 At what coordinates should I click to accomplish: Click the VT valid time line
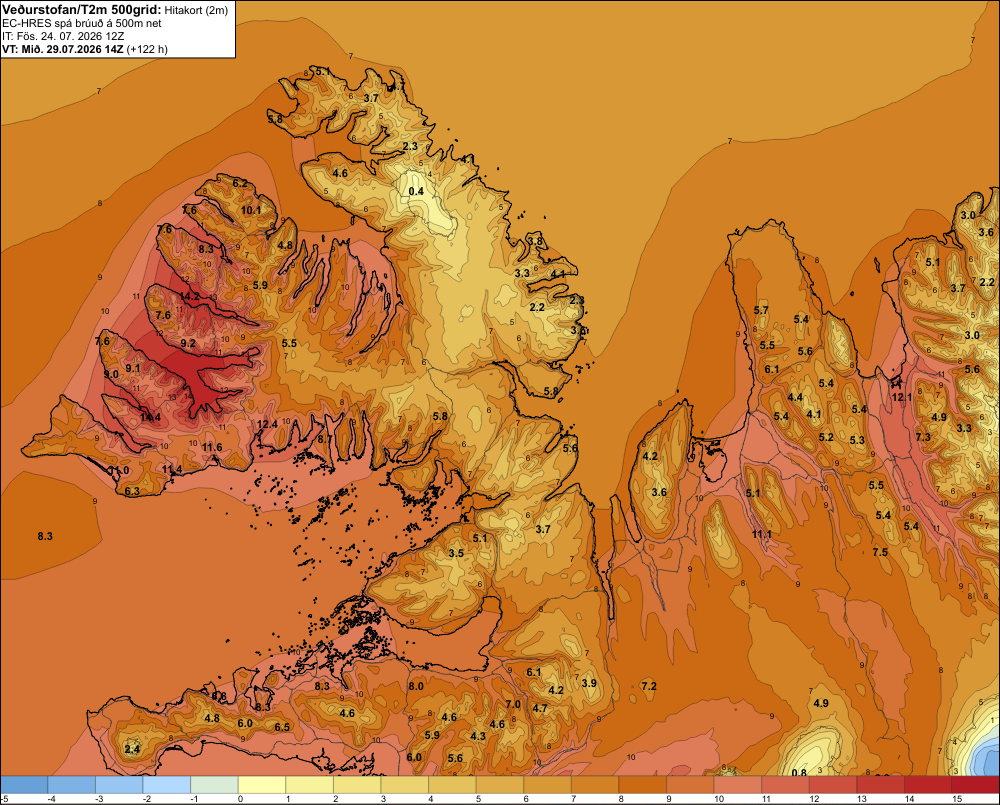(x=85, y=49)
